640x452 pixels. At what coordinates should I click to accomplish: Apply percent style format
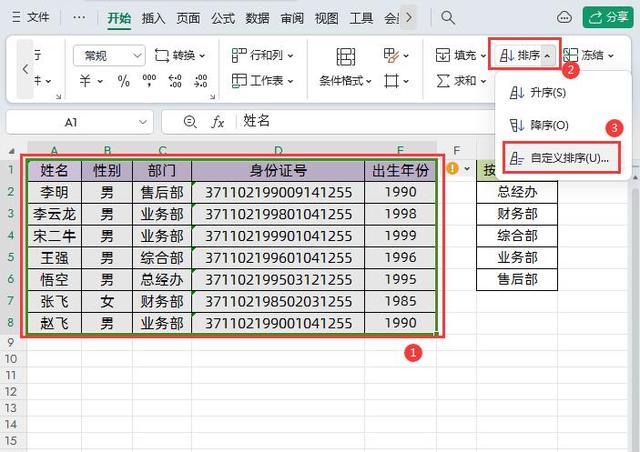point(123,81)
